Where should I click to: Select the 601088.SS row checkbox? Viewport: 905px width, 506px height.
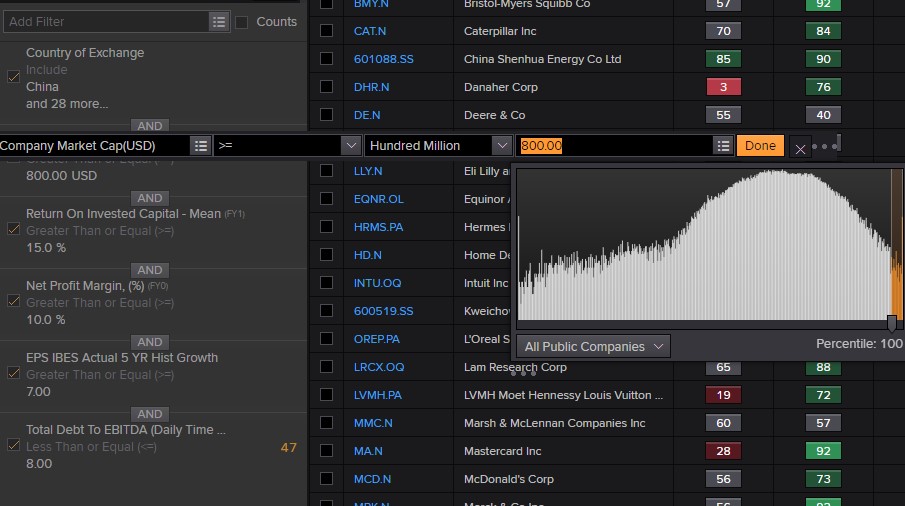326,59
